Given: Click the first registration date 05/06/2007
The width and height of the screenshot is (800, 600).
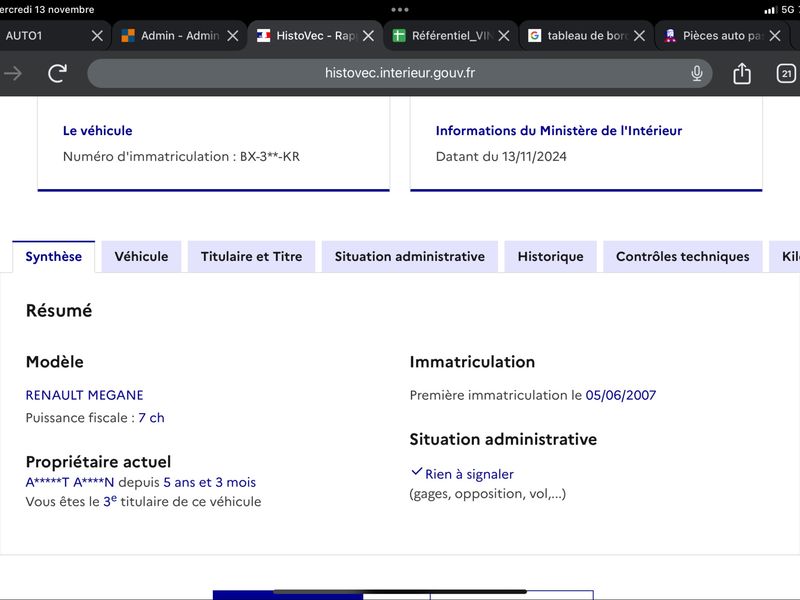Looking at the screenshot, I should point(621,395).
